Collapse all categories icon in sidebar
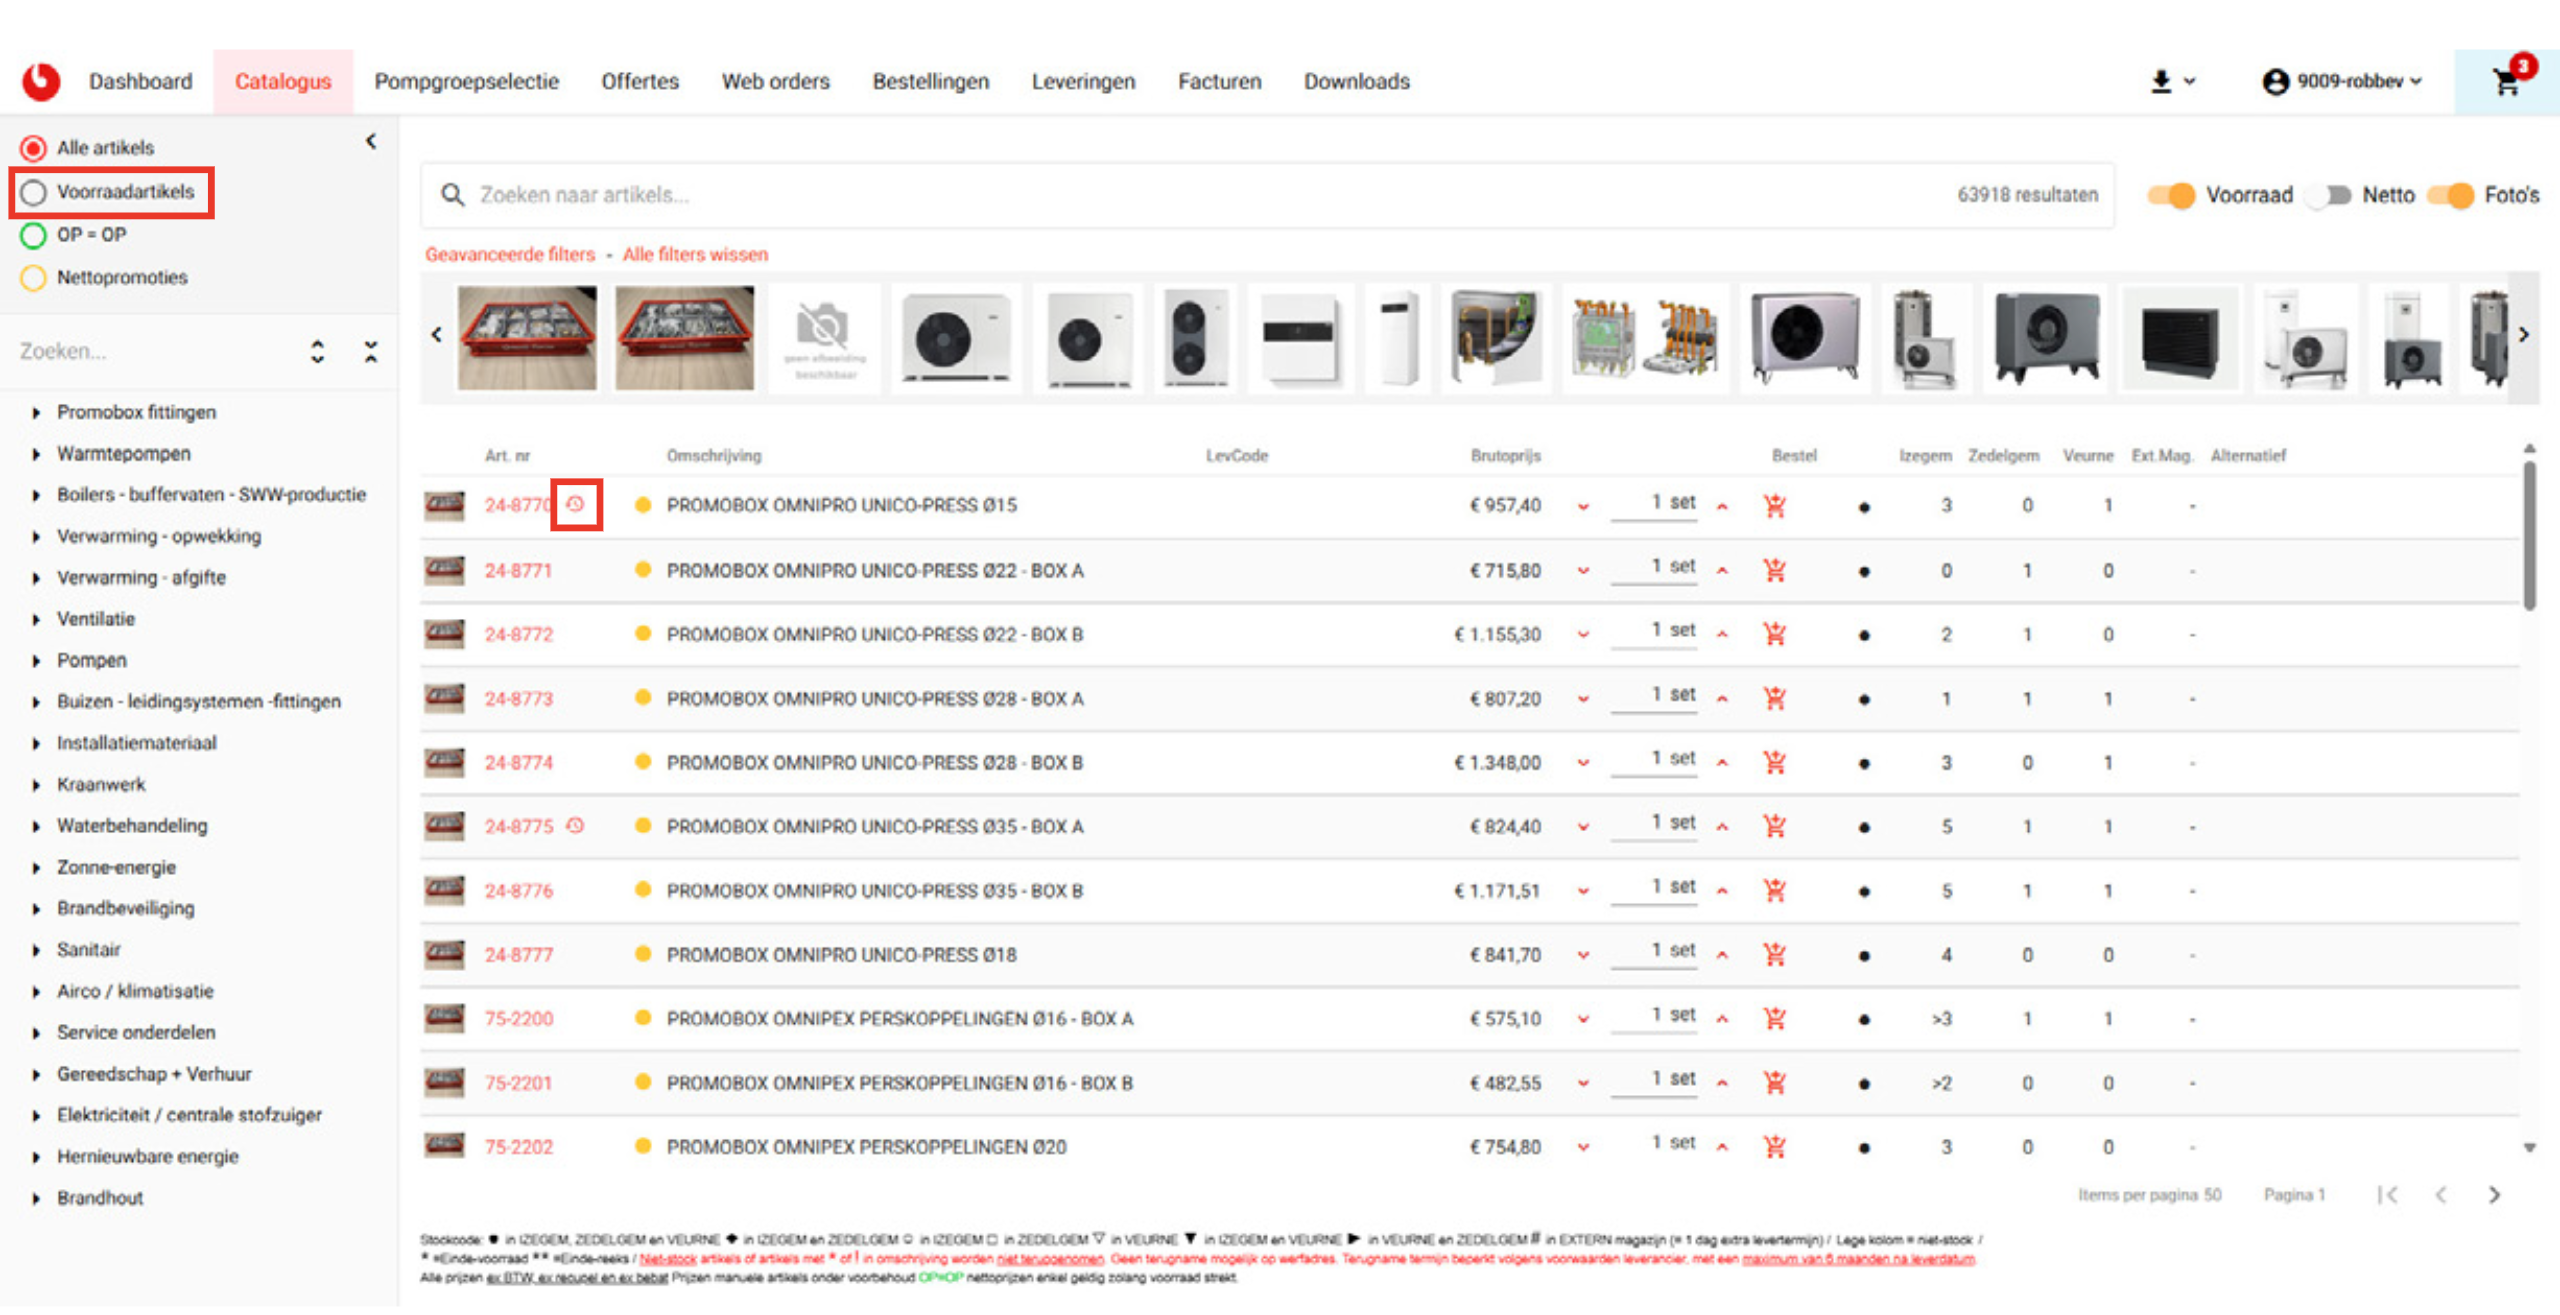The height and width of the screenshot is (1315, 2560). (371, 352)
